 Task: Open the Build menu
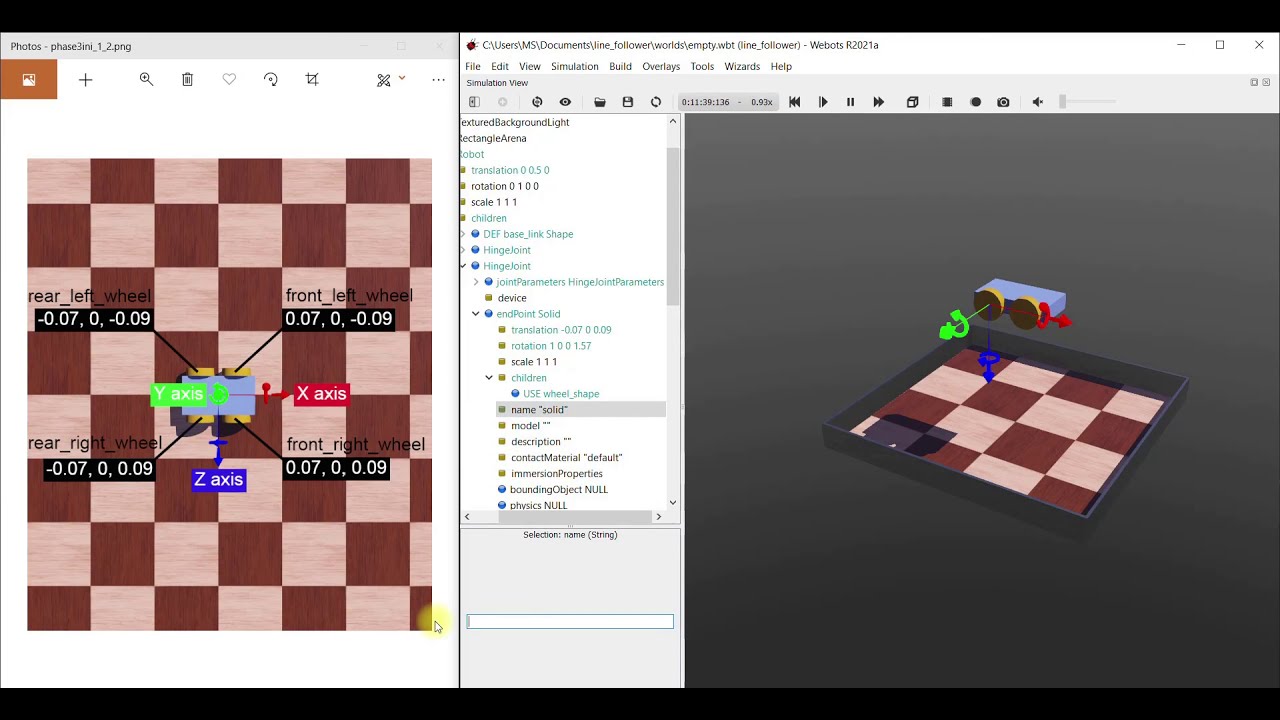pyautogui.click(x=621, y=67)
